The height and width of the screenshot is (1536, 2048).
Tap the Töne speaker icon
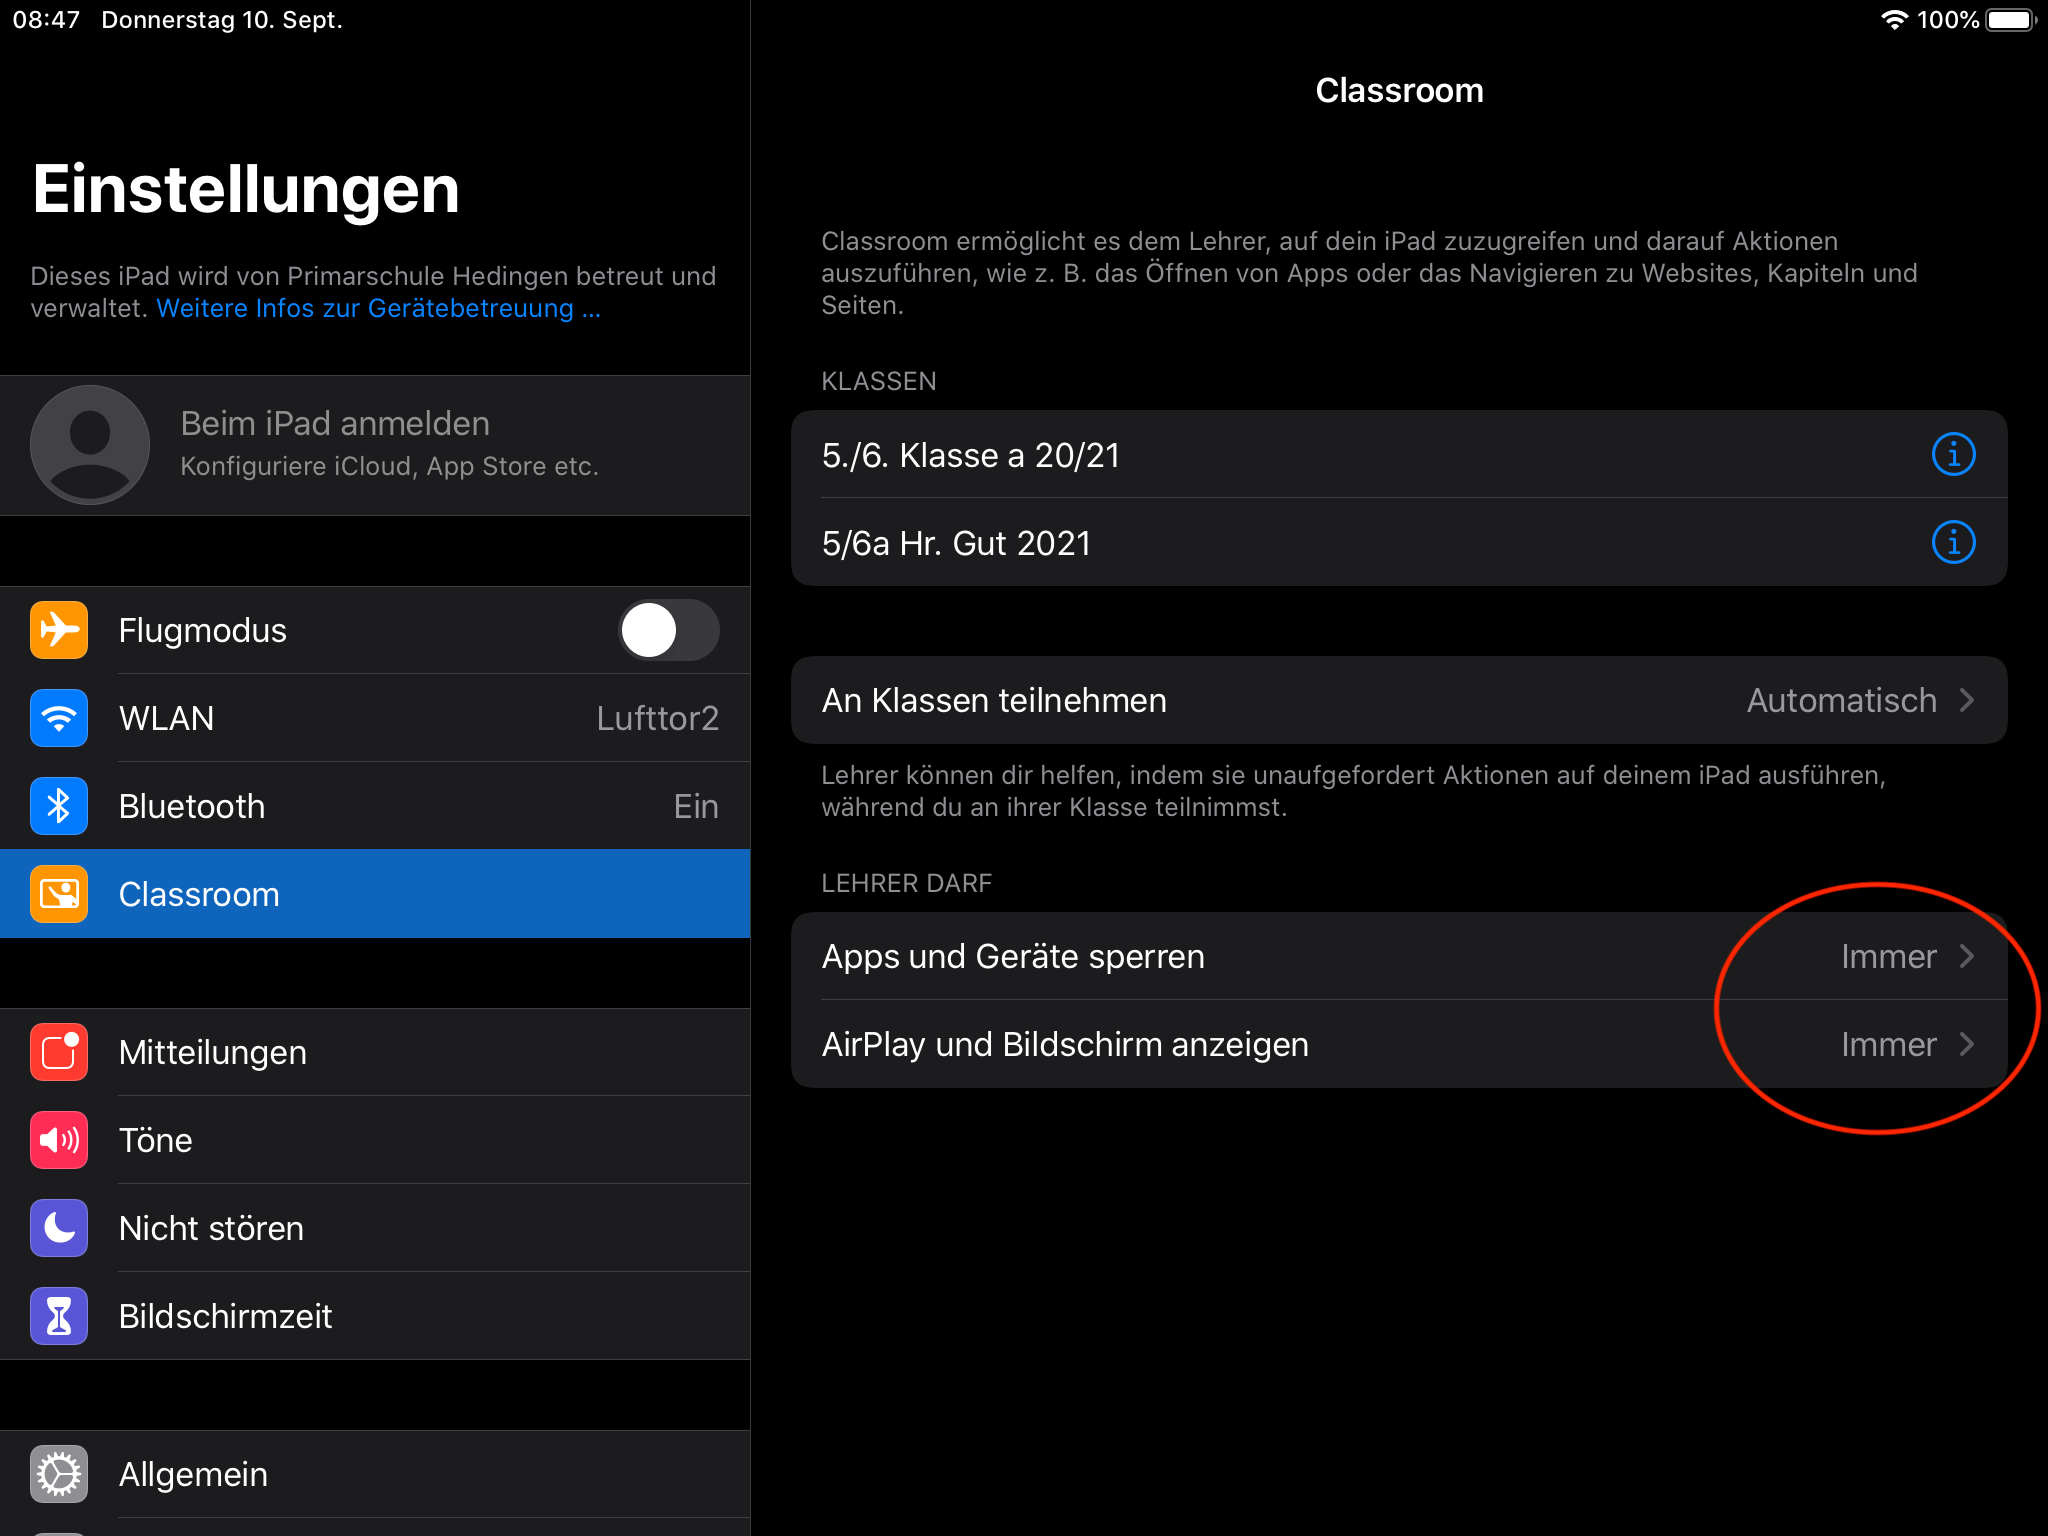coord(59,1140)
